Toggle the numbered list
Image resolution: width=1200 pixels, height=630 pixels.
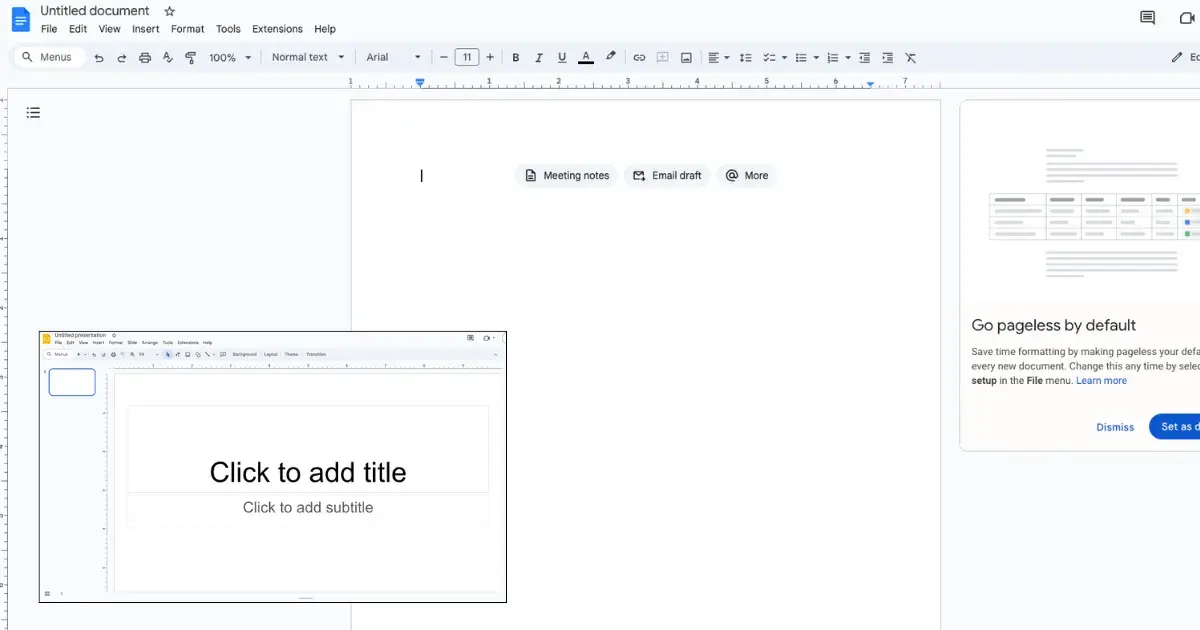pos(833,58)
